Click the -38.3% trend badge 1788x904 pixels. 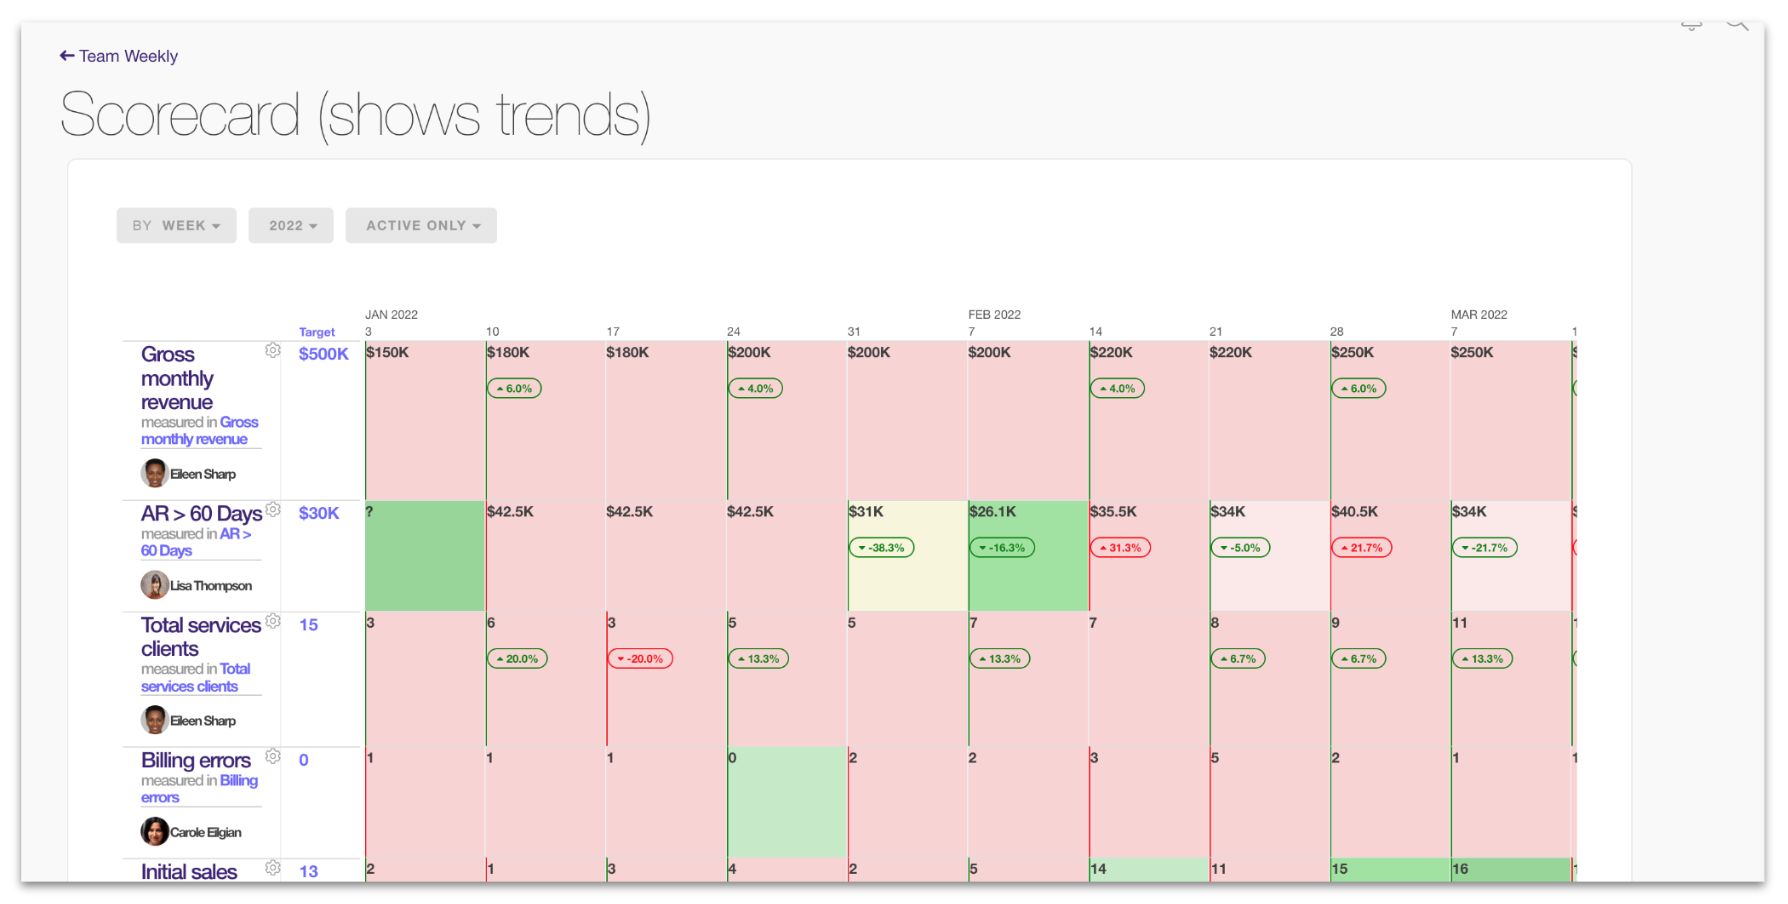pos(881,548)
